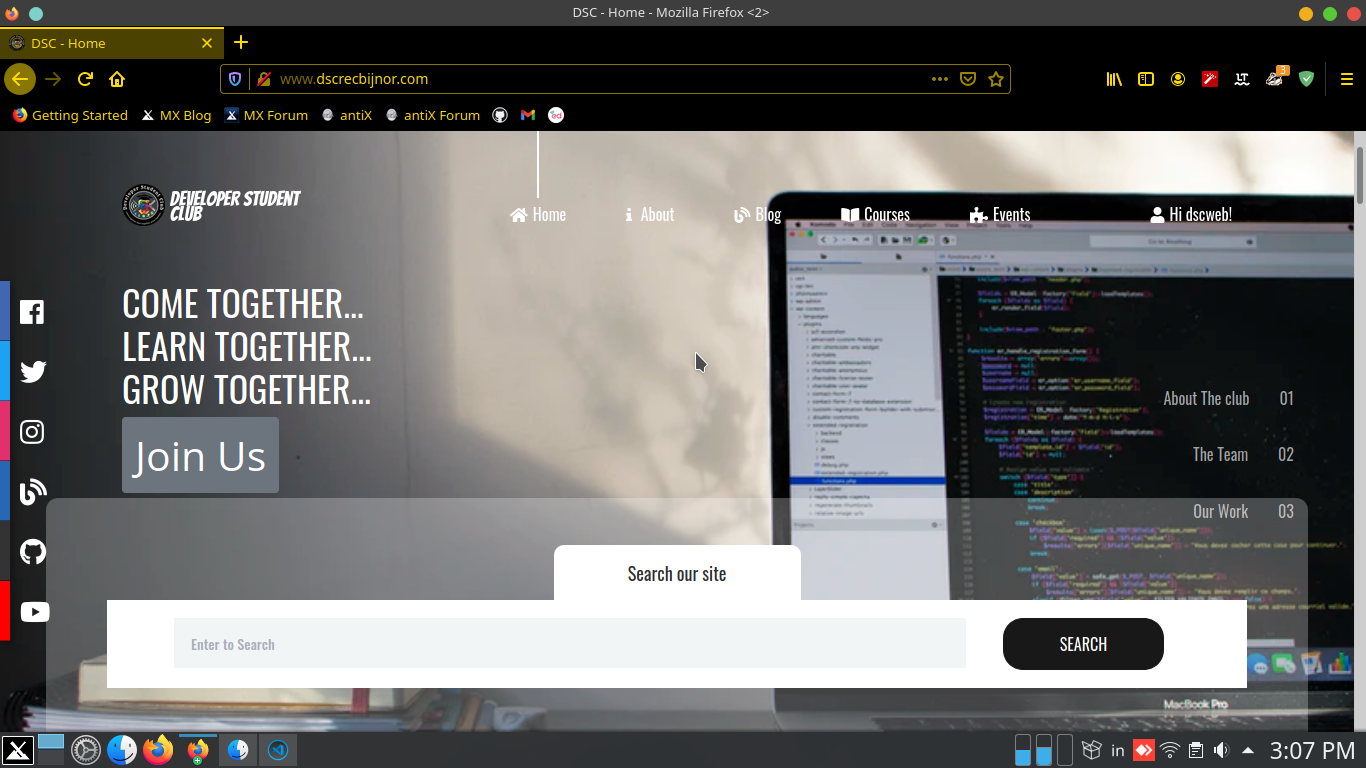Open the Home nav menu item

tap(538, 214)
